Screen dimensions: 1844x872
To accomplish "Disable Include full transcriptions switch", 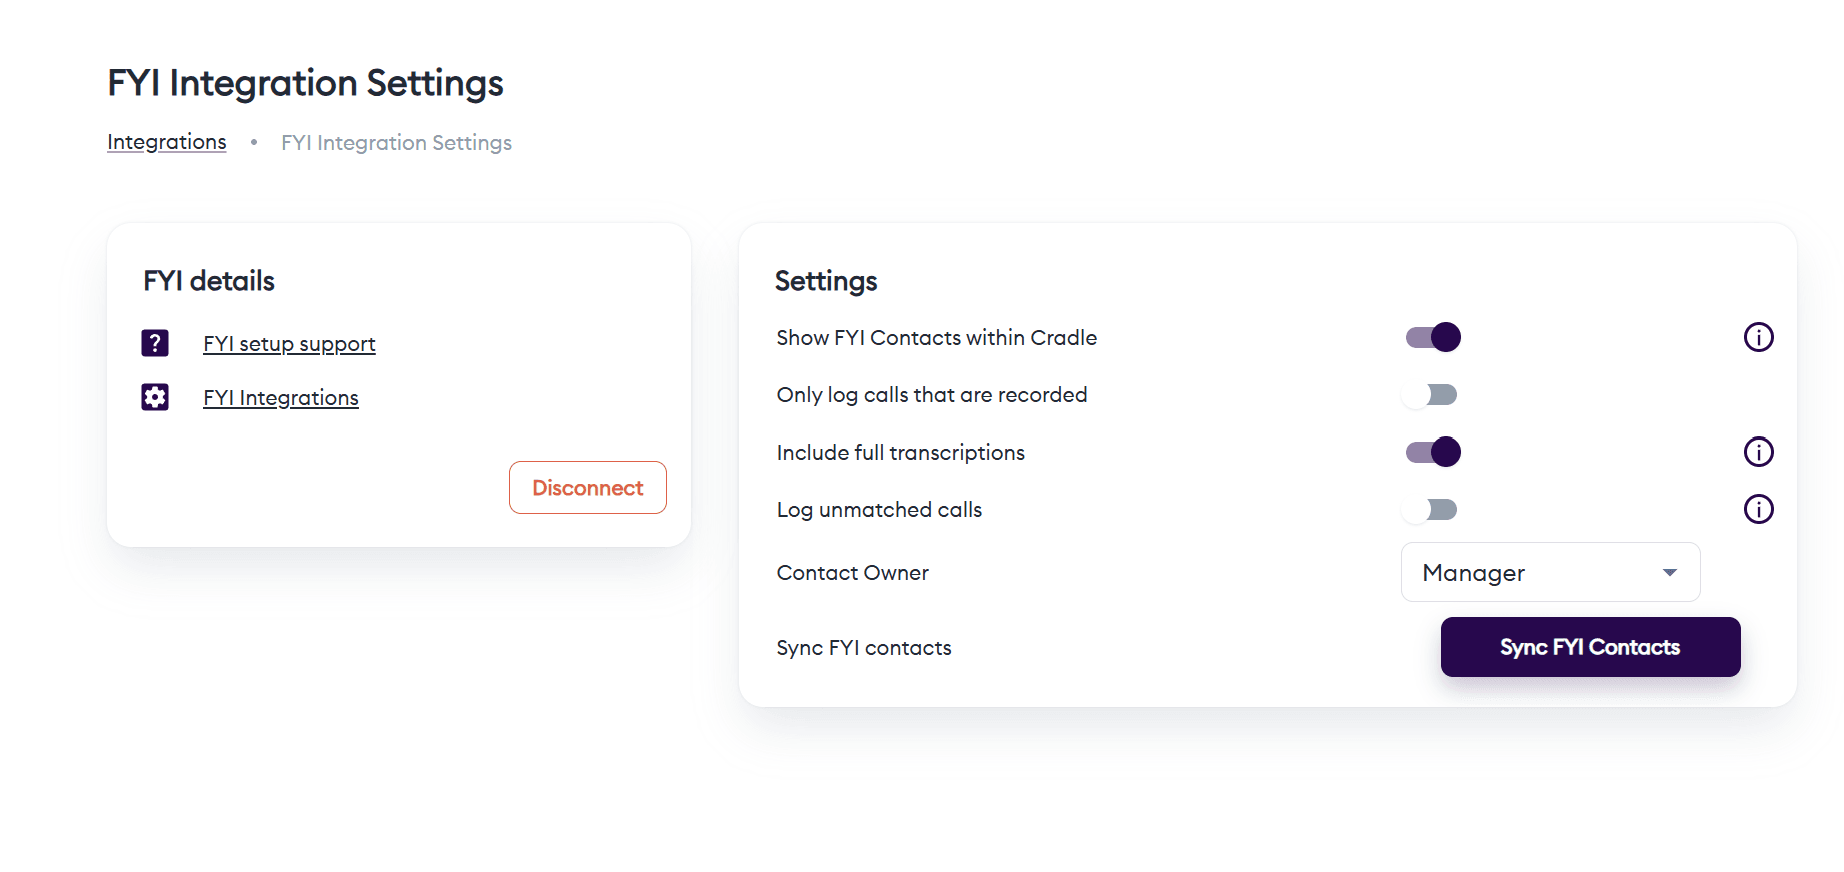I will click(x=1432, y=452).
